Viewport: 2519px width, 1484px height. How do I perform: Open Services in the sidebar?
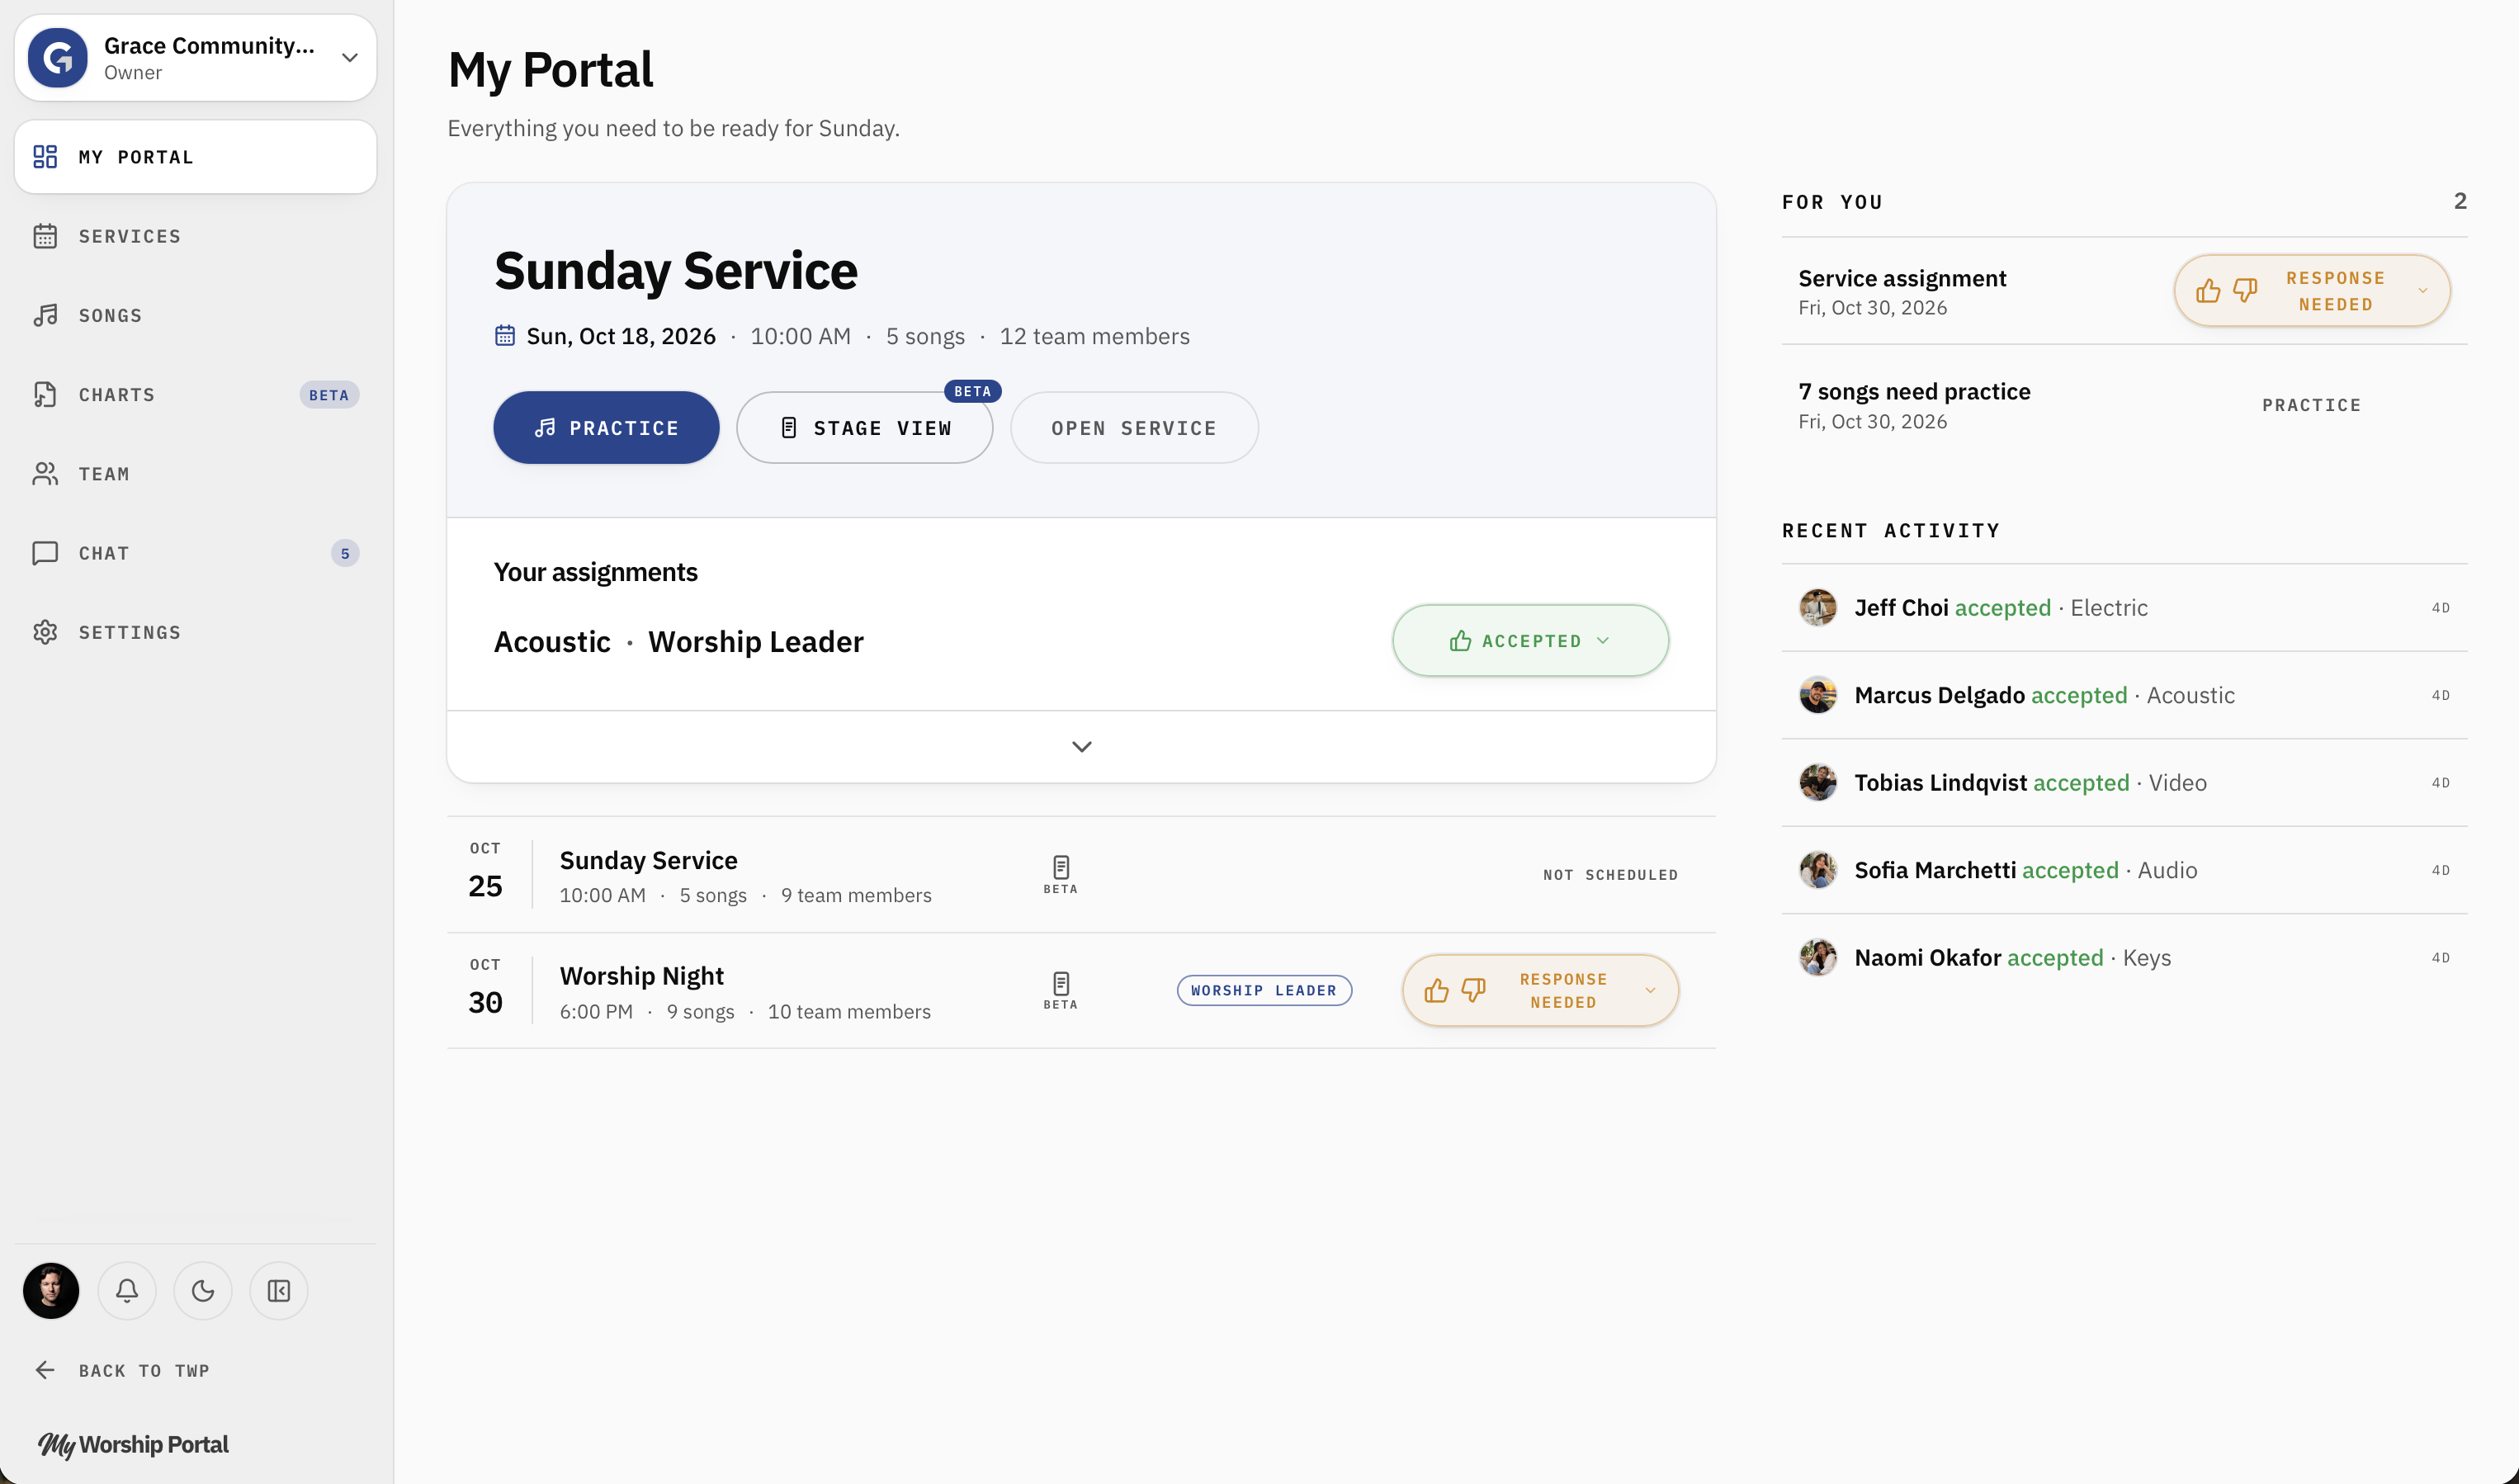(195, 236)
